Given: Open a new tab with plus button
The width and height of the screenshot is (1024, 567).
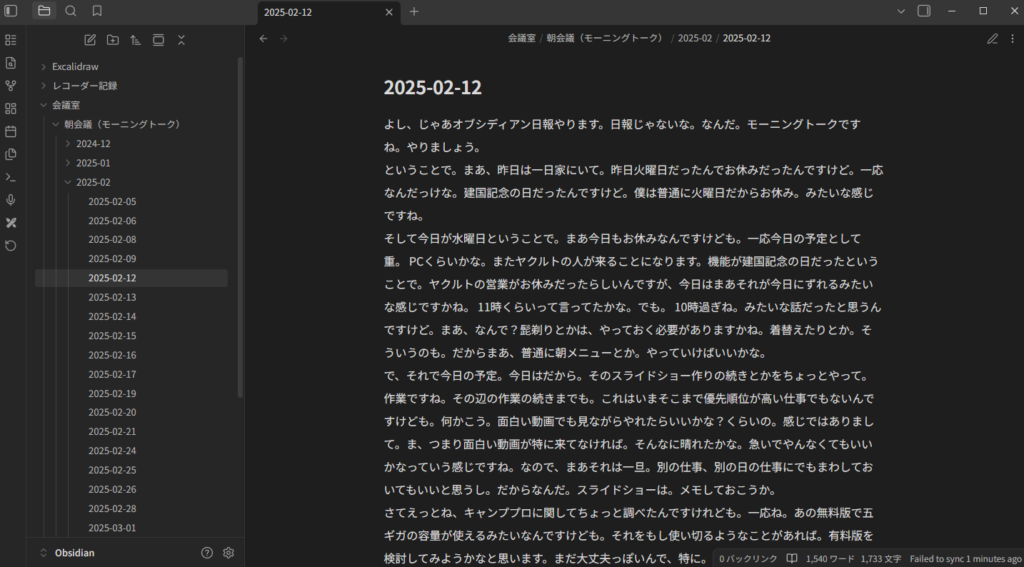Looking at the screenshot, I should [414, 12].
